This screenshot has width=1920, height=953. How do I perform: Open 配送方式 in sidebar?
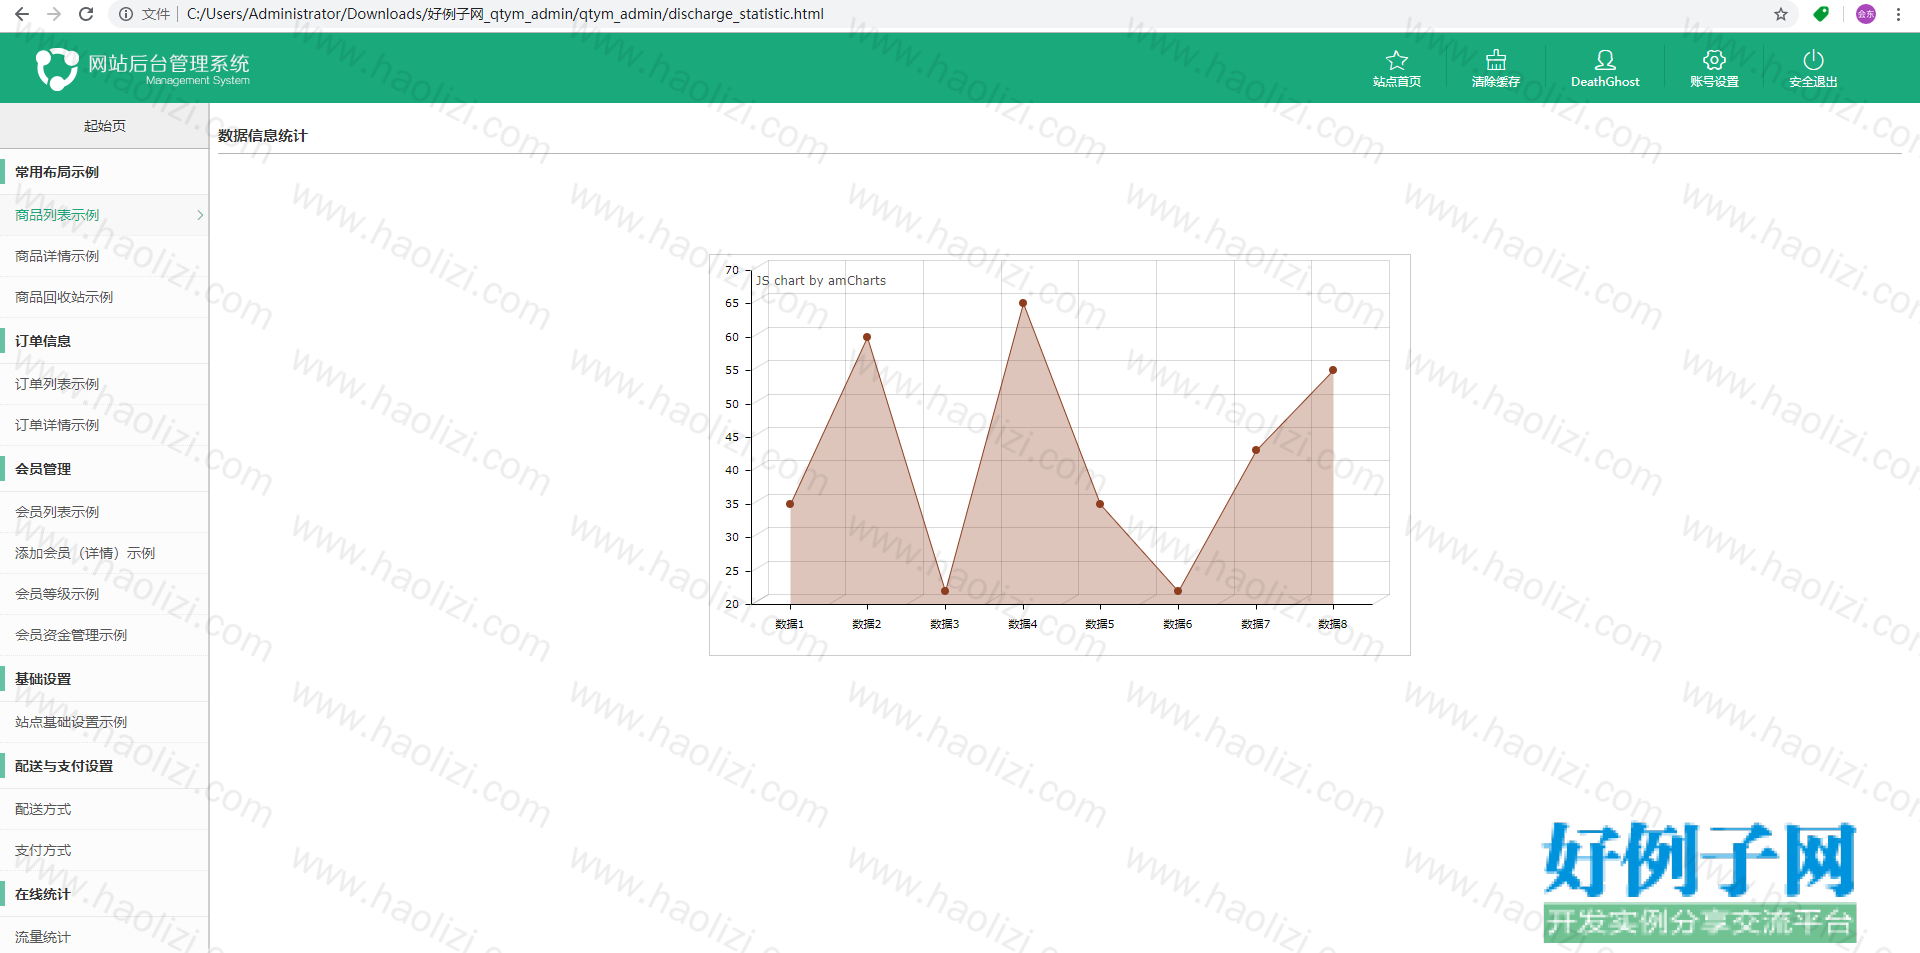pyautogui.click(x=104, y=809)
